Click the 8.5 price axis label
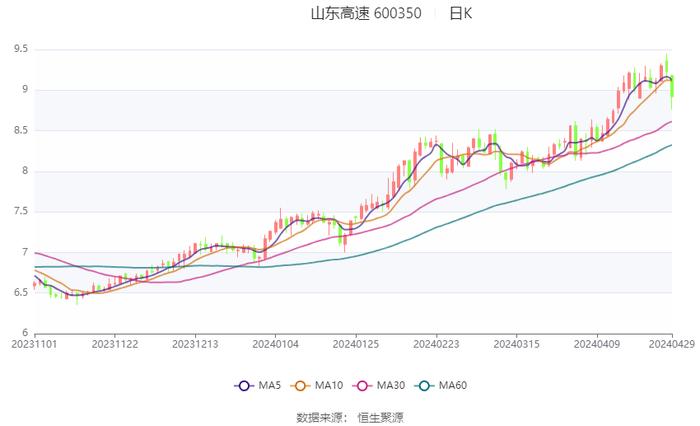Screen dimensions: 700x426 pos(21,130)
